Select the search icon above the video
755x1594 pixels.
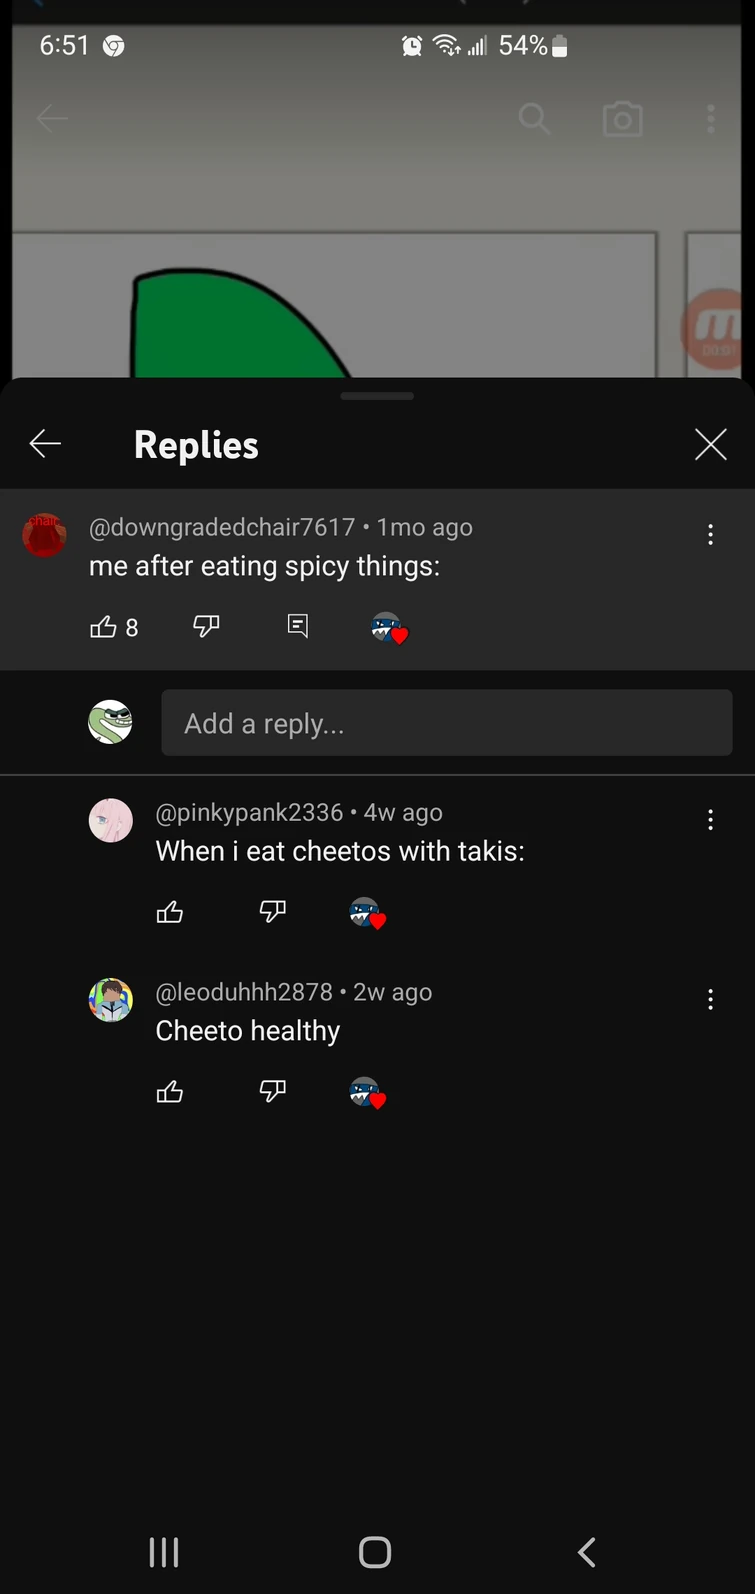(534, 118)
